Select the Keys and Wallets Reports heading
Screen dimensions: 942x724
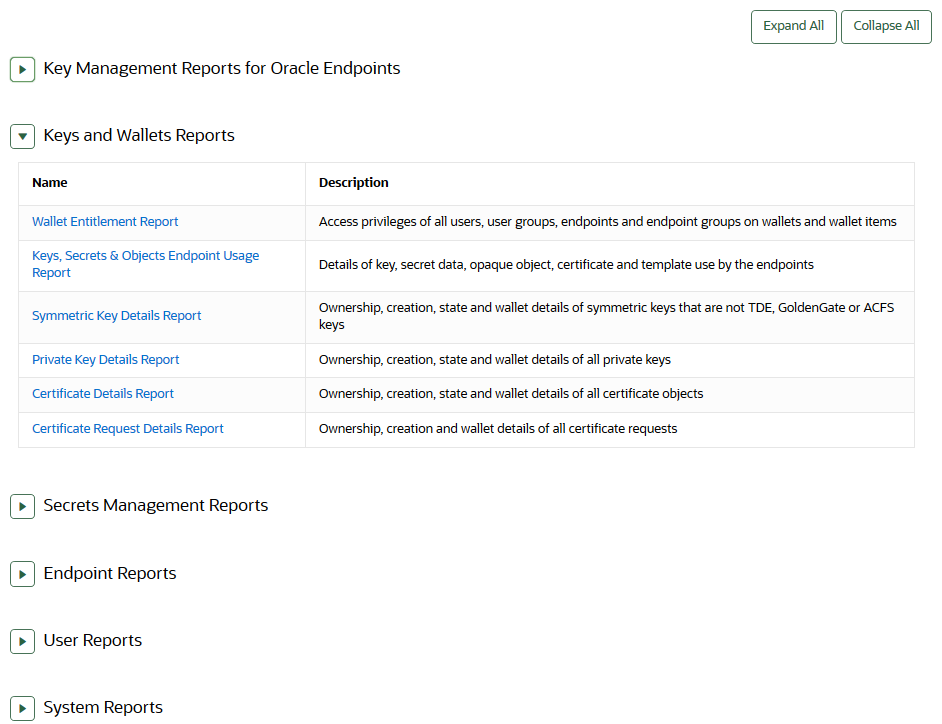139,136
